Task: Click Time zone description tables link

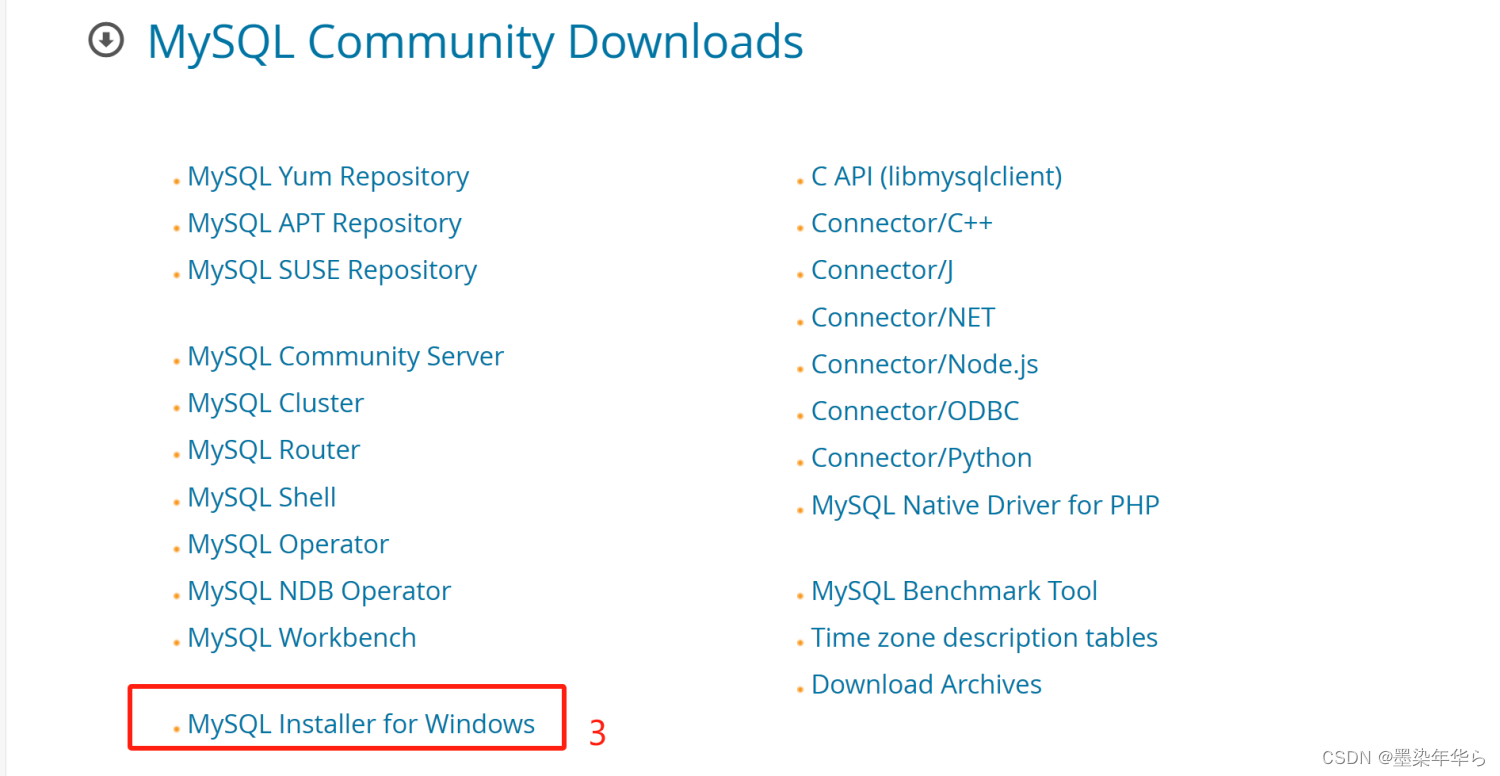Action: pyautogui.click(x=984, y=638)
